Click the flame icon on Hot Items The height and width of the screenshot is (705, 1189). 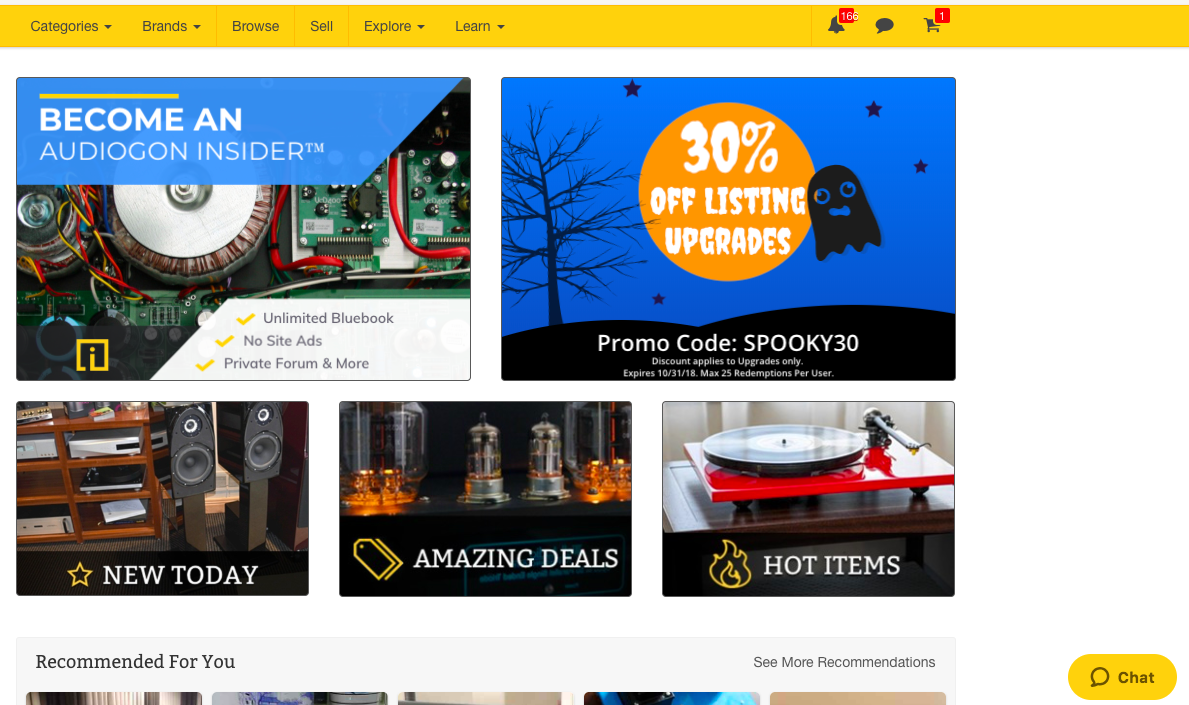(729, 564)
